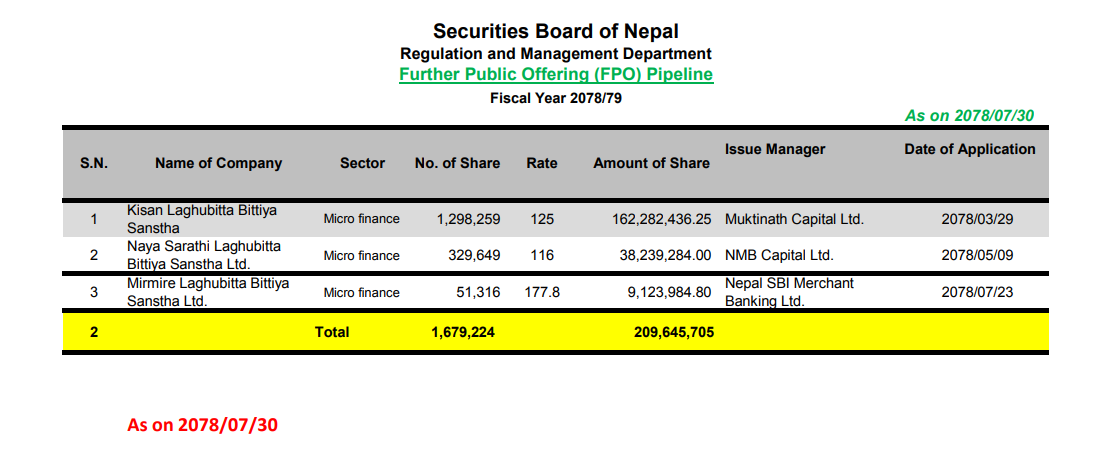The image size is (1106, 459).
Task: Select Kisan Laghubitta Bittiya Sanstha company cell
Action: (202, 218)
